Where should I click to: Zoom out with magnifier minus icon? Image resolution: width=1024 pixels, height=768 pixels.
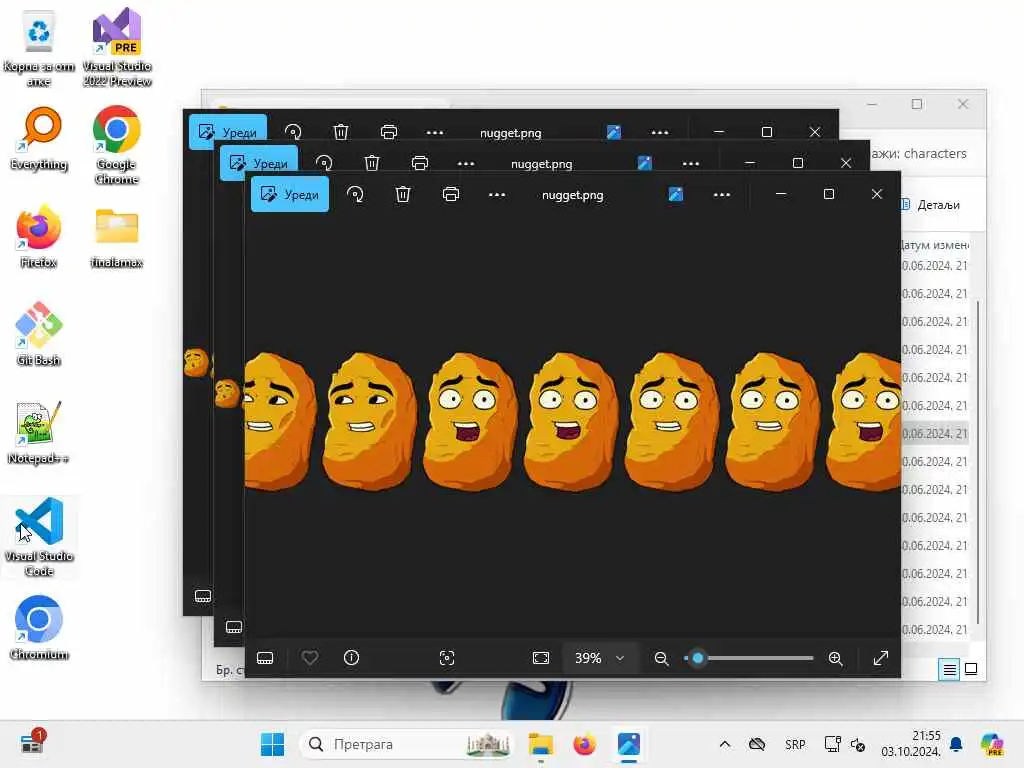tap(662, 658)
